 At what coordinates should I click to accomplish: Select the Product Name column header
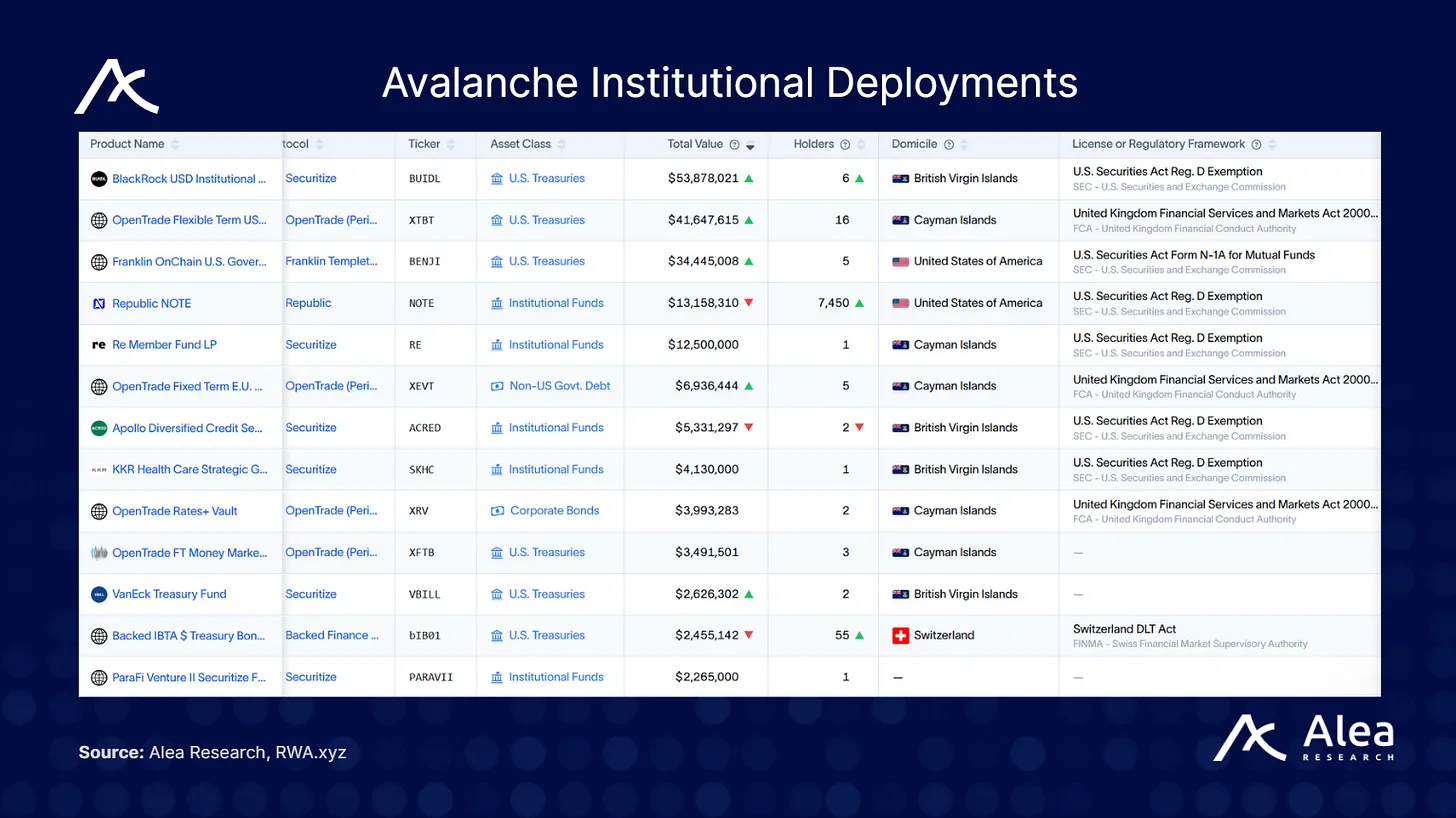pyautogui.click(x=128, y=144)
